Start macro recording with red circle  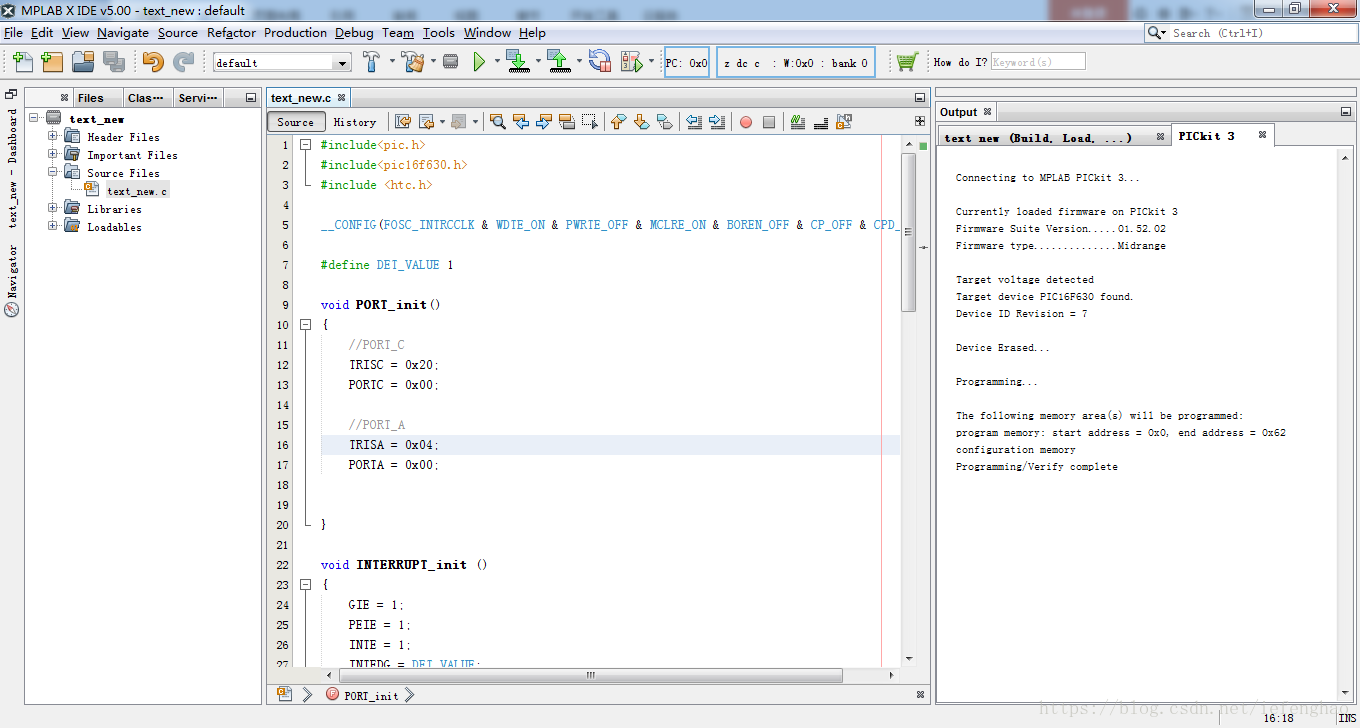(x=746, y=122)
